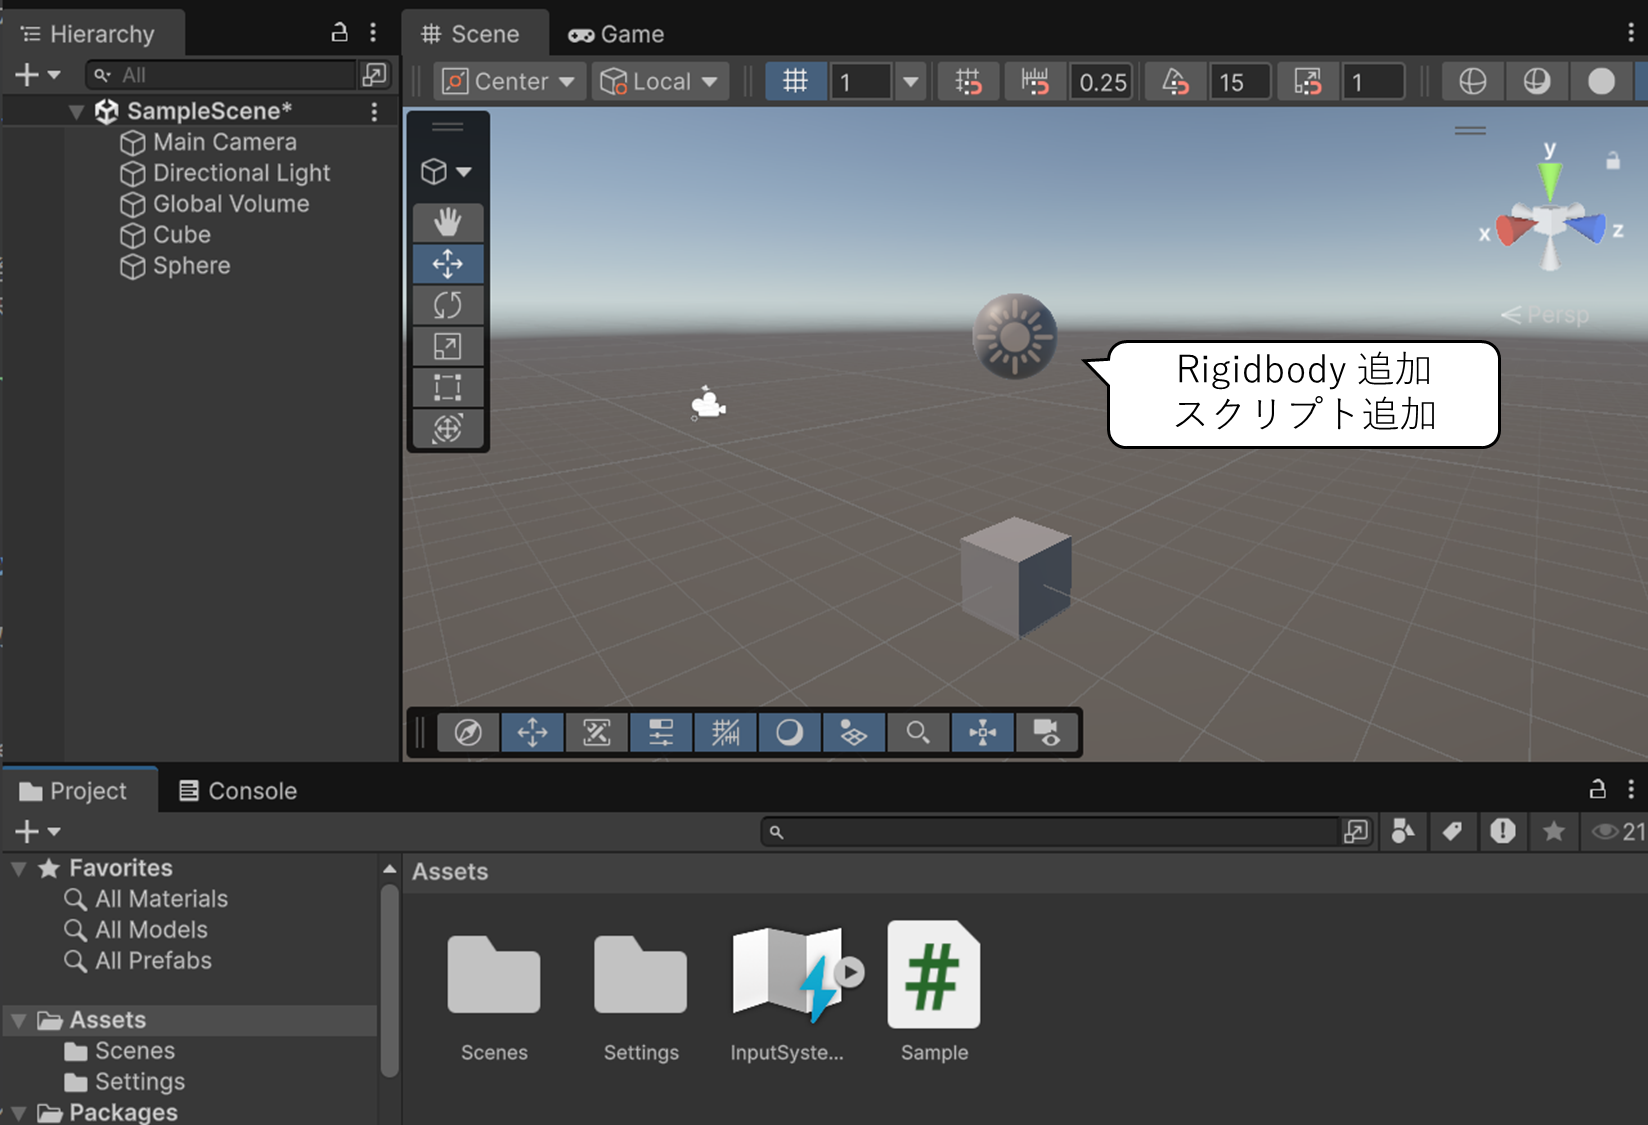Select the Rect transform tool
Screen dimensions: 1648x1125
point(447,387)
